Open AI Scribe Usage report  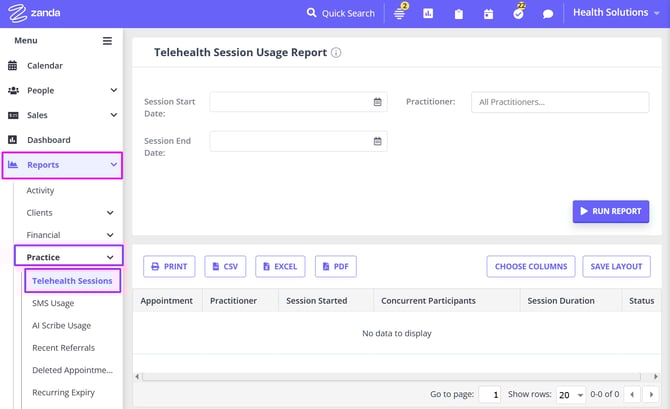(x=61, y=325)
